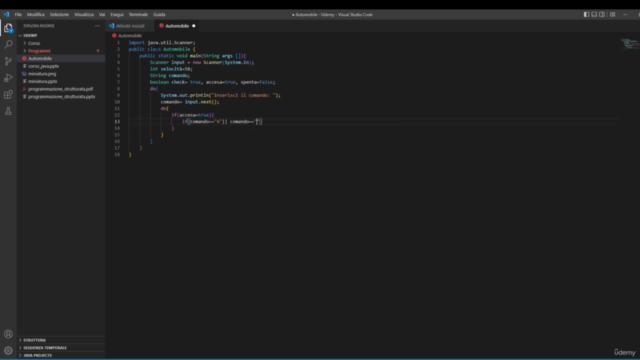640x360 pixels.
Task: Open the Terminale menu
Action: tap(138, 14)
